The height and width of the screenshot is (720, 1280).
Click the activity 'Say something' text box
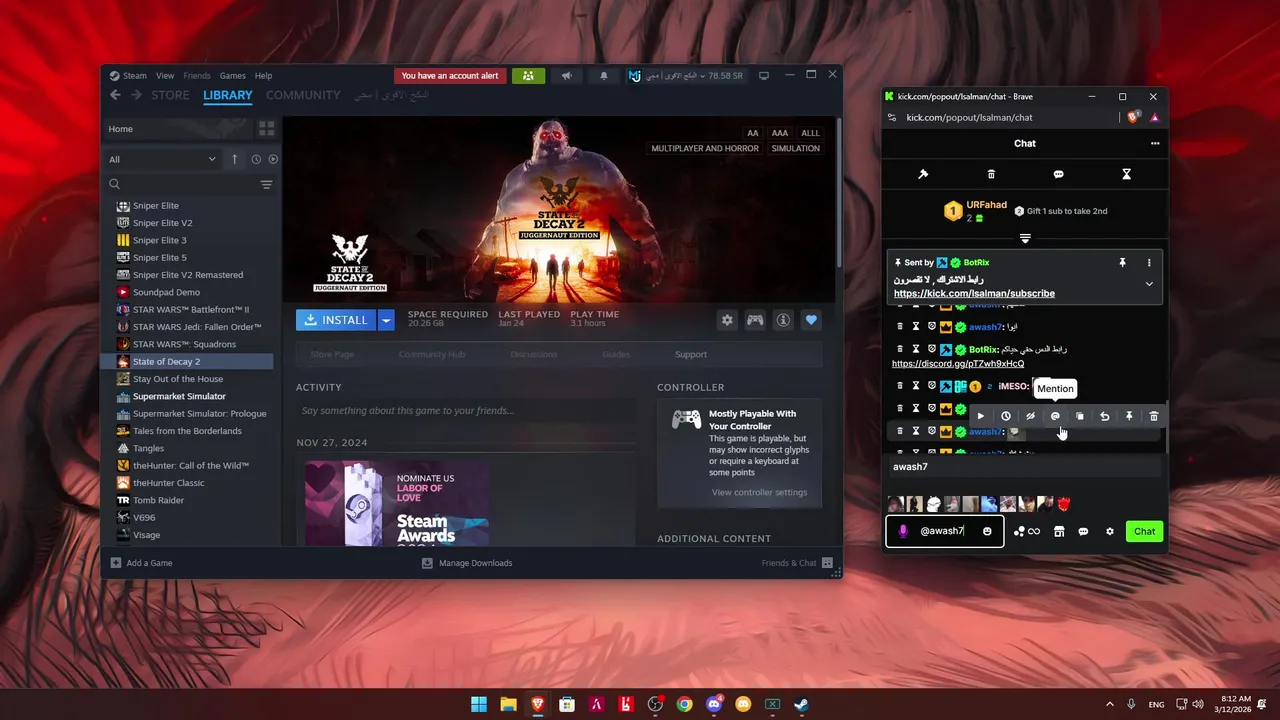[466, 410]
